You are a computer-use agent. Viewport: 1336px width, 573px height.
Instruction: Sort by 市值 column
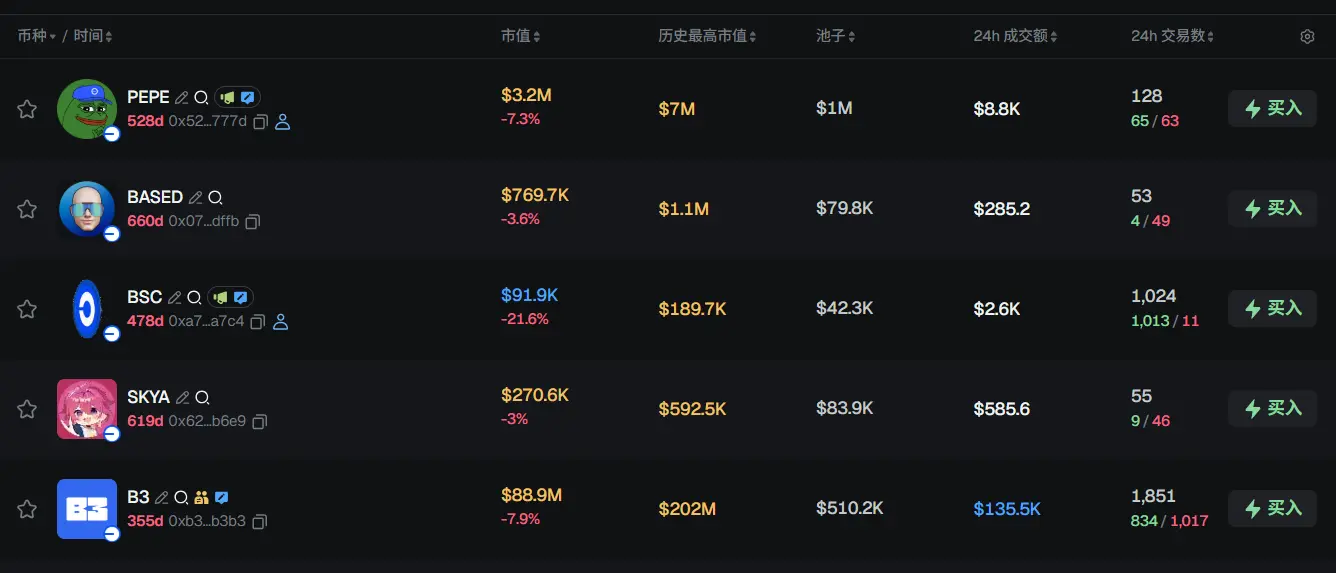point(520,36)
